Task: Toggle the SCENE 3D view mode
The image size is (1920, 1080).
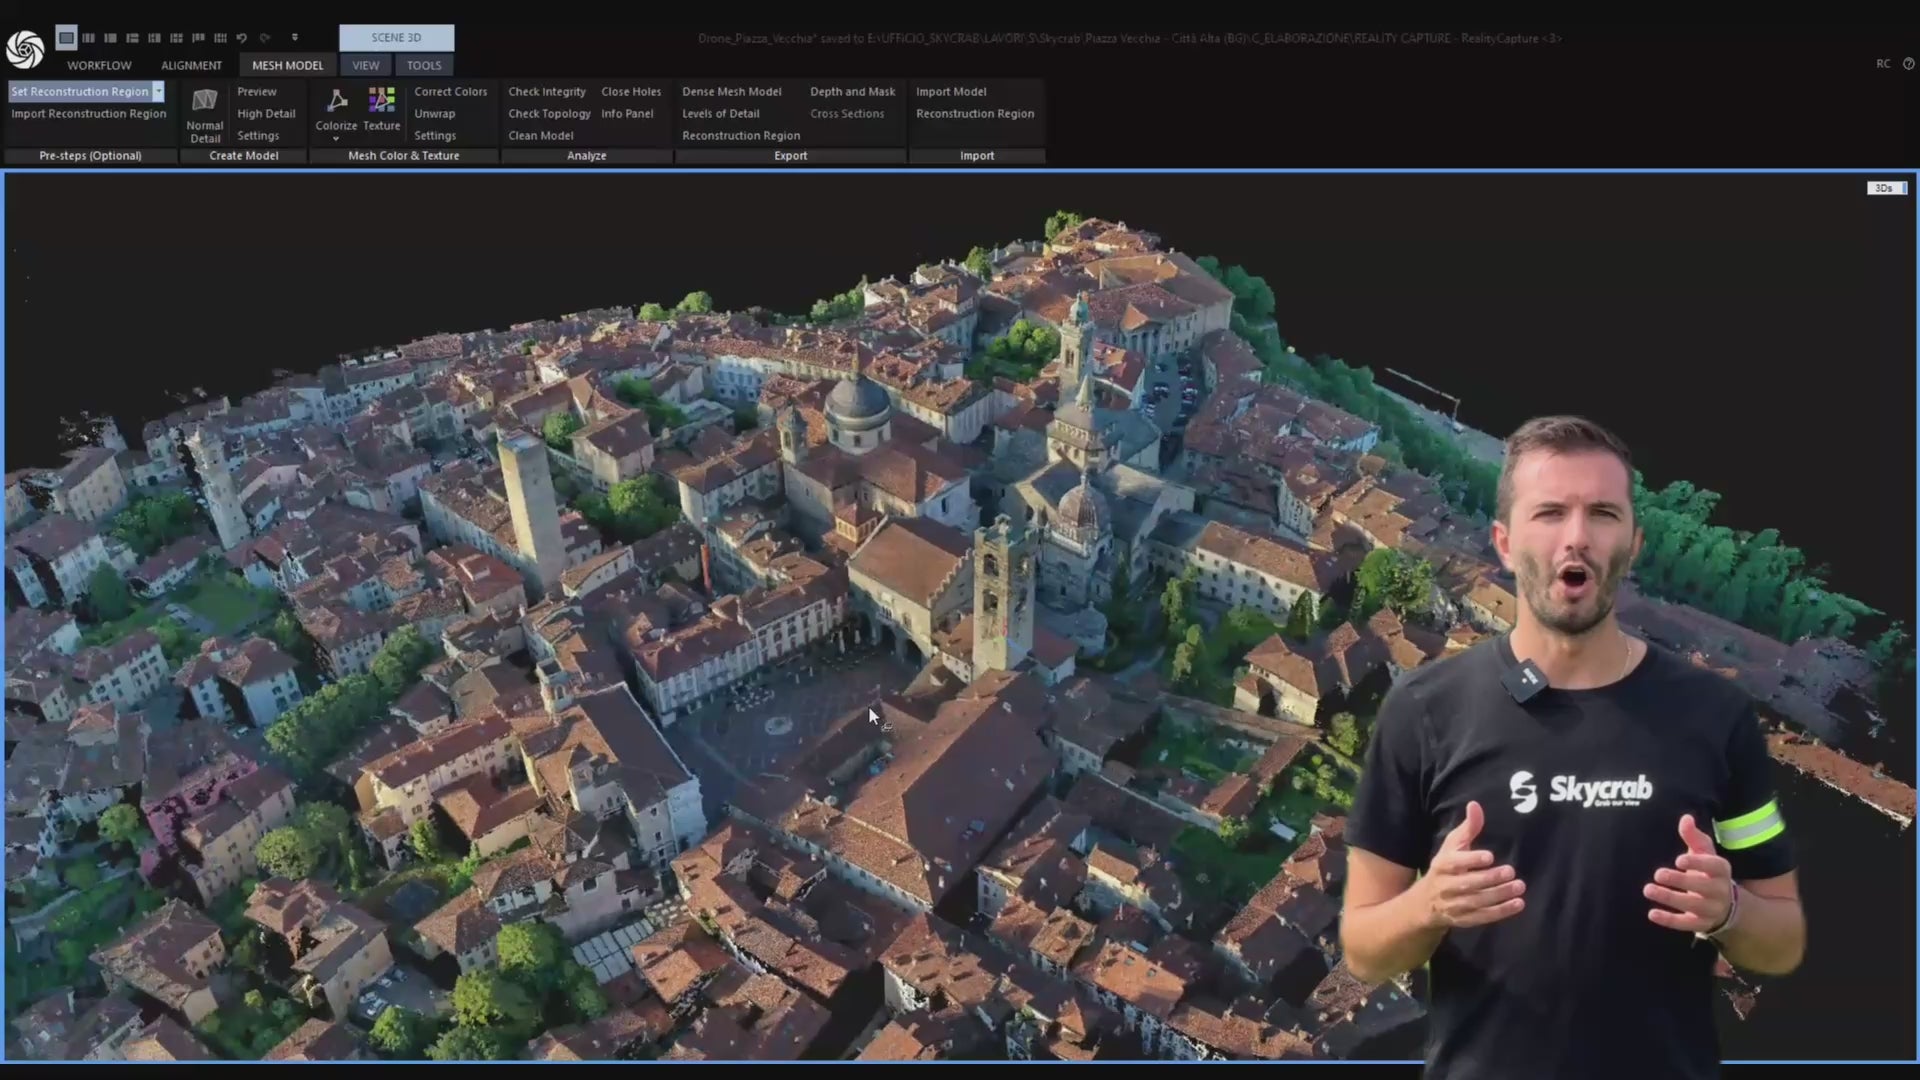Action: pyautogui.click(x=396, y=37)
